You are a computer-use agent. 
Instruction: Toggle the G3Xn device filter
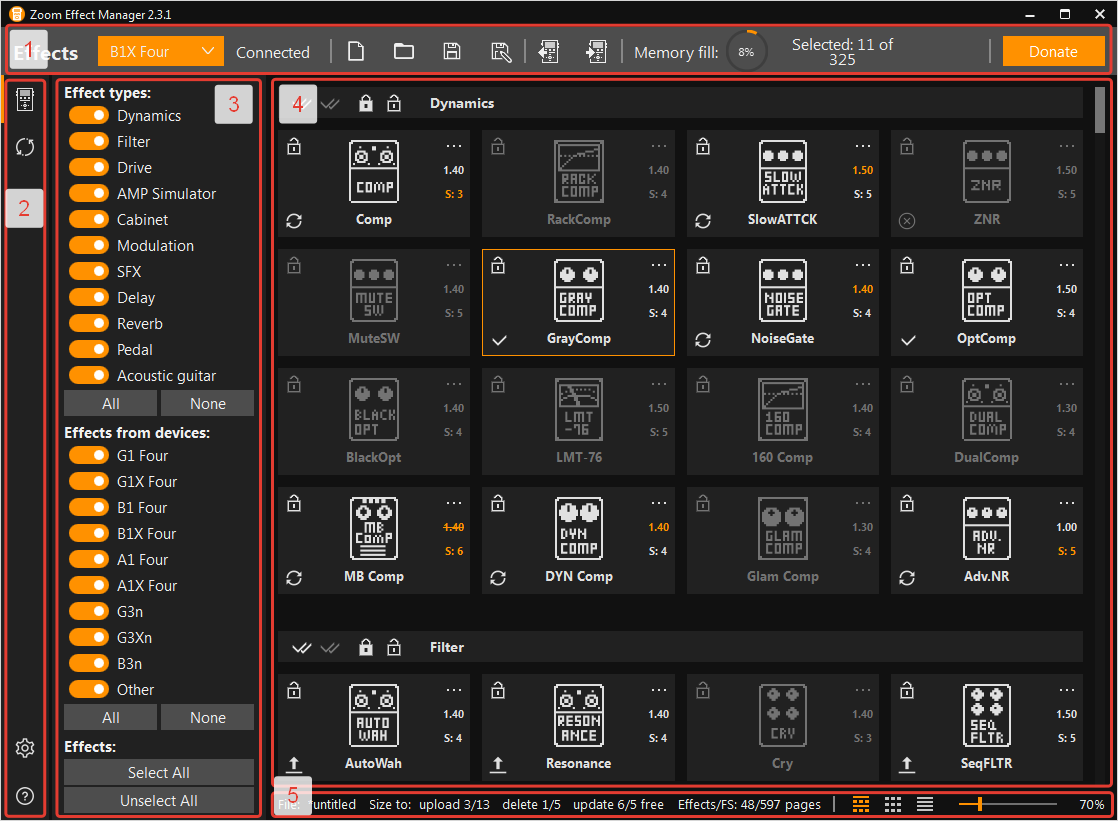tap(88, 638)
